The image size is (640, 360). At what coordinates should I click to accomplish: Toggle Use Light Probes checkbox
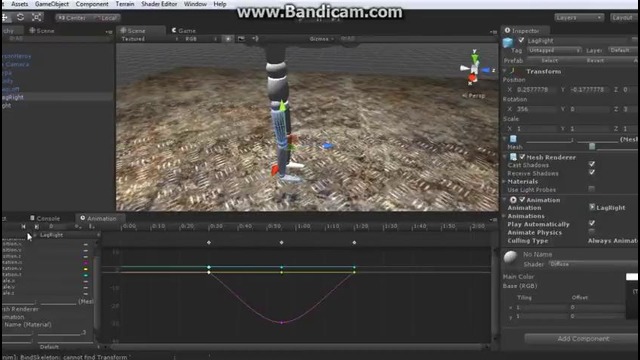[591, 189]
